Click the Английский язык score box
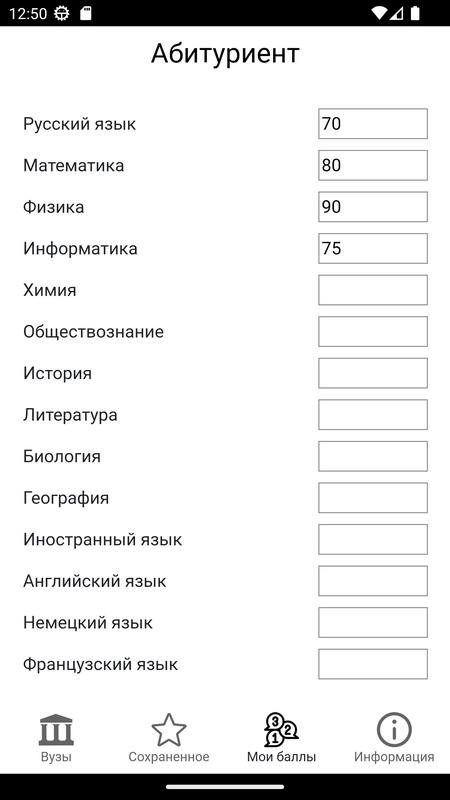450x800 pixels. click(373, 581)
